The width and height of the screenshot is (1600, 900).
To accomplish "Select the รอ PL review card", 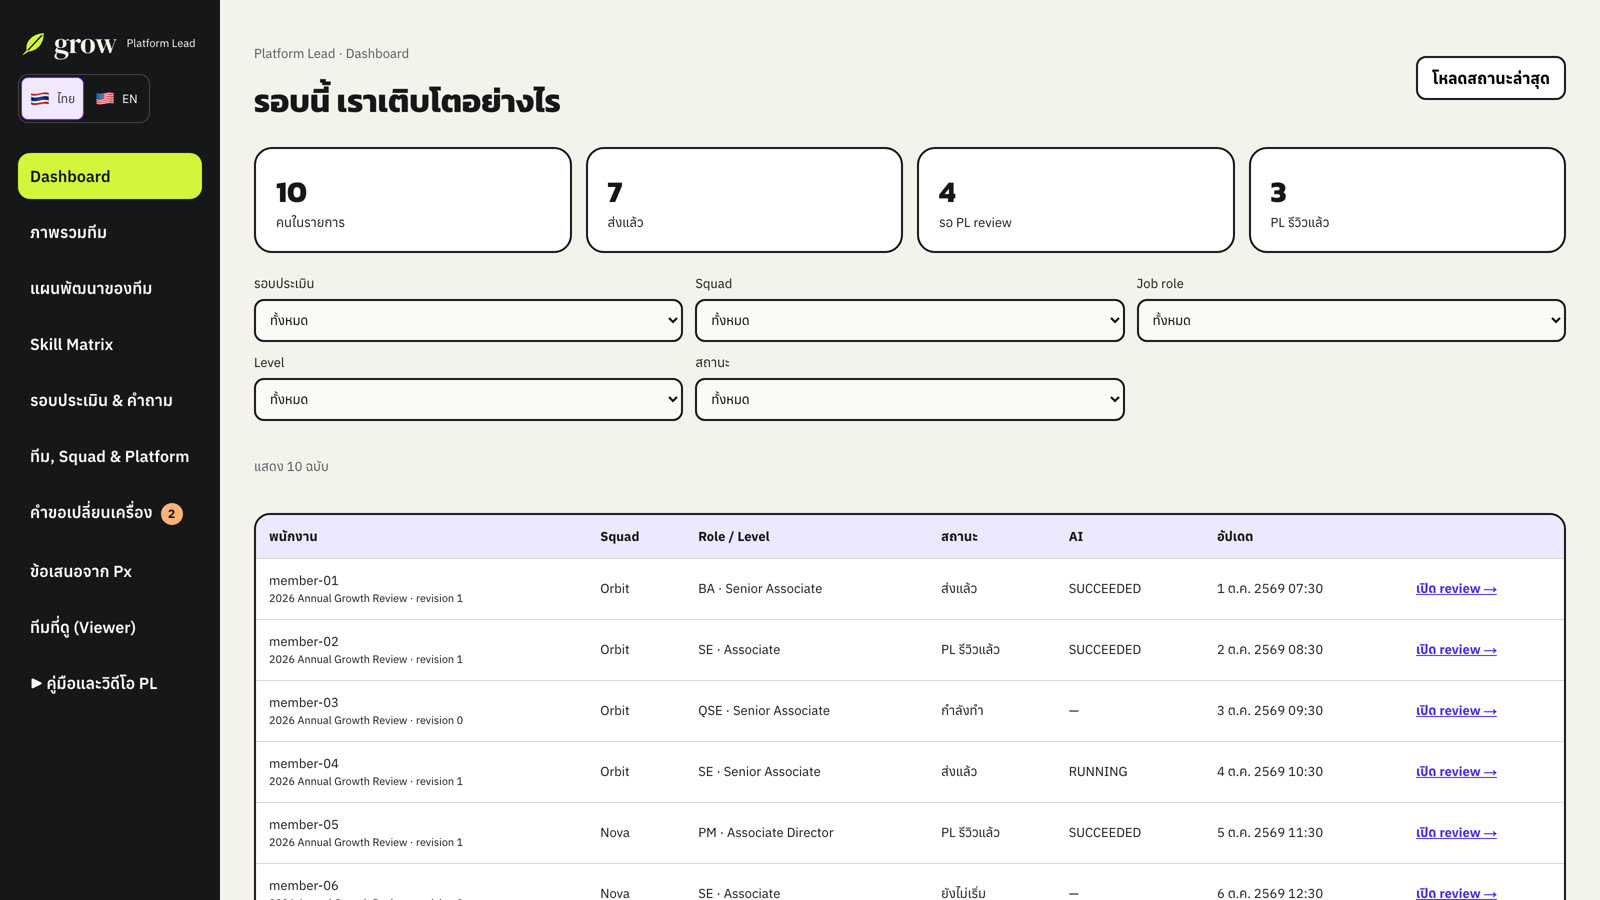I will coord(1075,200).
